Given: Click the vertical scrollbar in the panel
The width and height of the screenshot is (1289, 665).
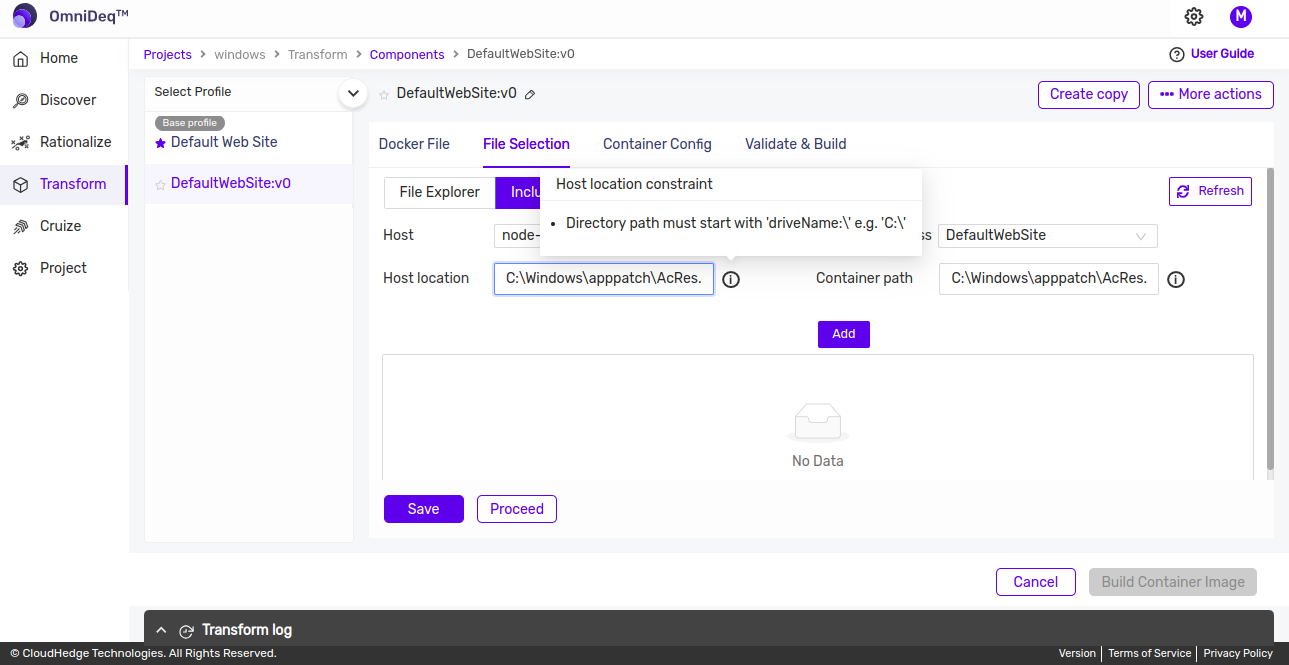Looking at the screenshot, I should [1270, 320].
